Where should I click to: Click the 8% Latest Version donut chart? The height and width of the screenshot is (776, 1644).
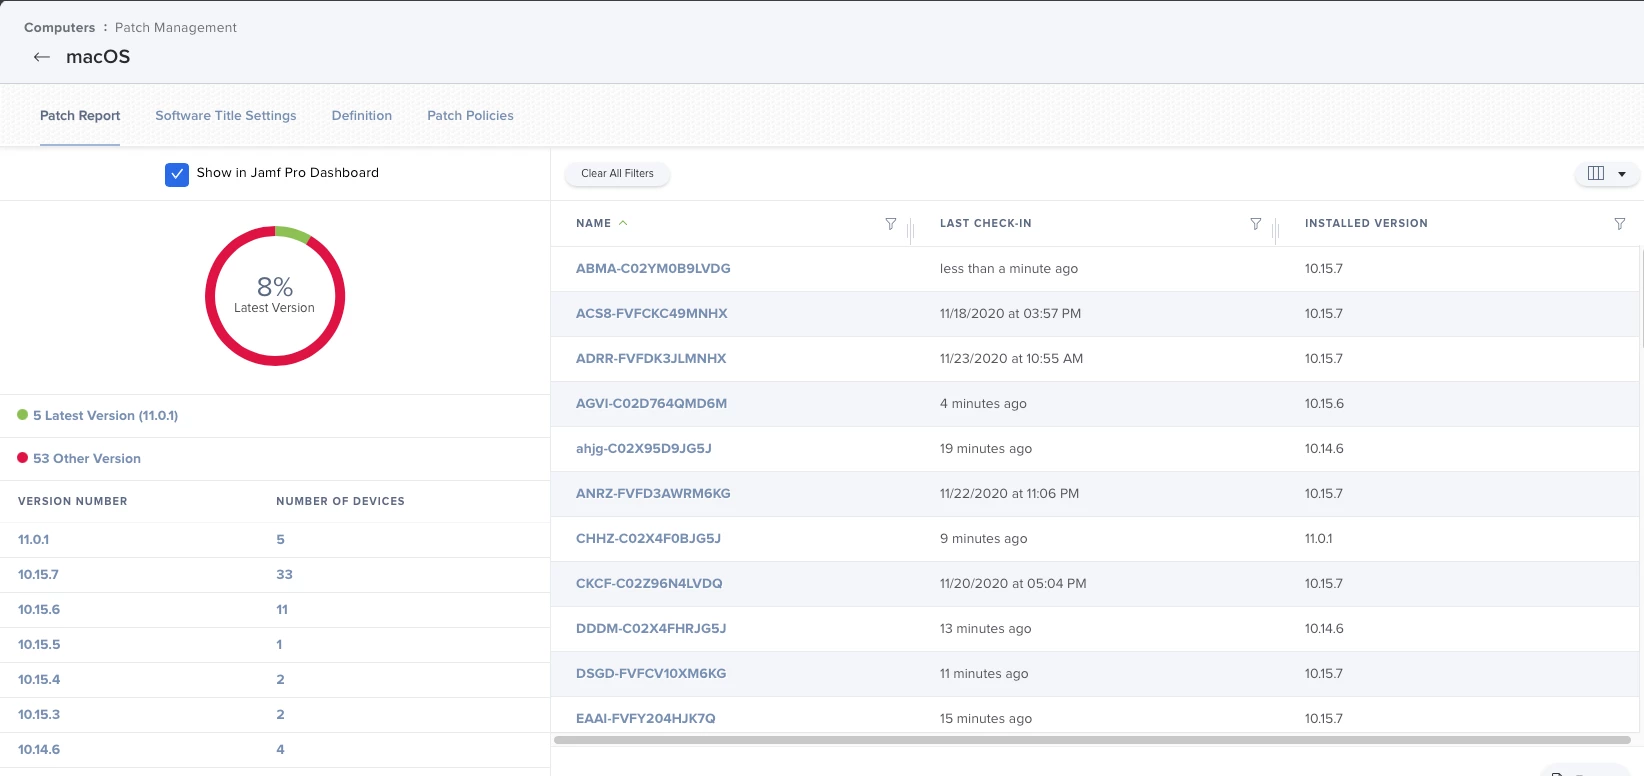click(x=275, y=296)
